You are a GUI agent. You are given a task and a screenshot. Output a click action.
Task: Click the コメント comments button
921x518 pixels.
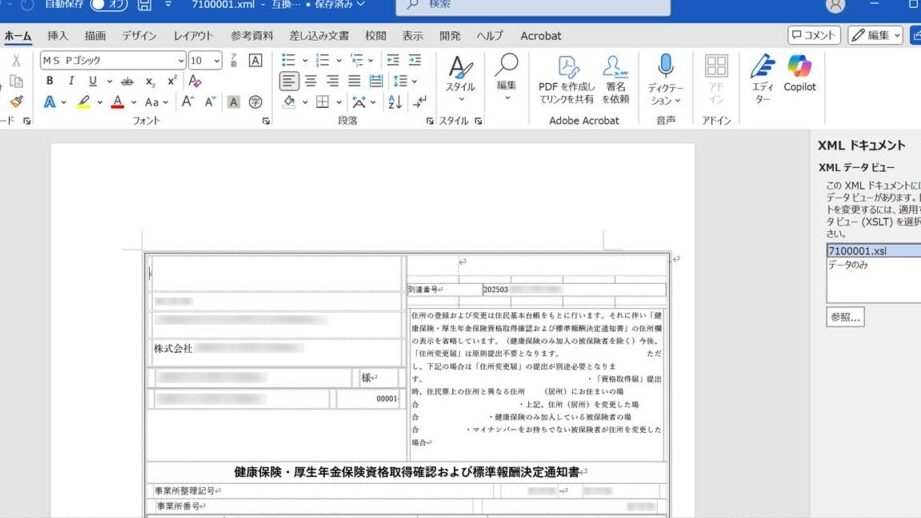coord(813,35)
